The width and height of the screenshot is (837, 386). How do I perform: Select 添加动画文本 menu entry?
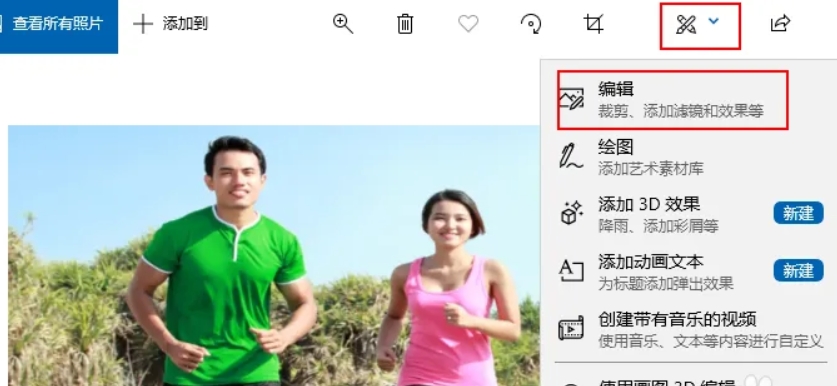690,272
